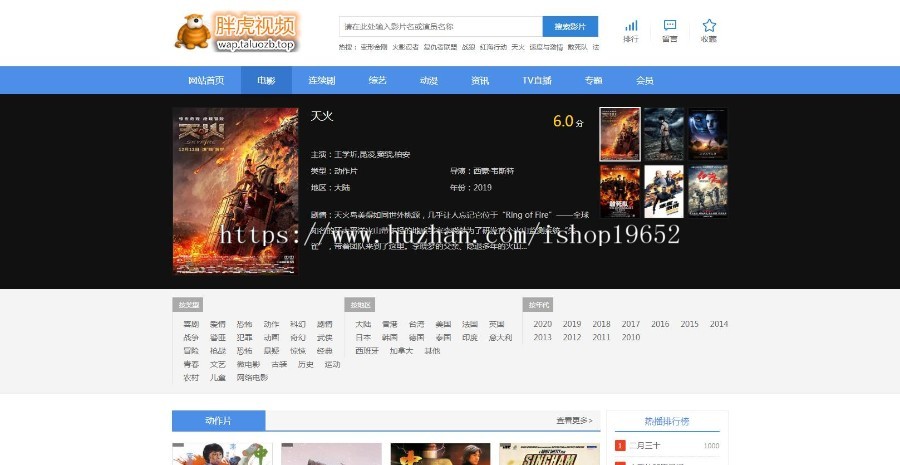Filter by region 日本
The height and width of the screenshot is (465, 900).
(x=363, y=337)
